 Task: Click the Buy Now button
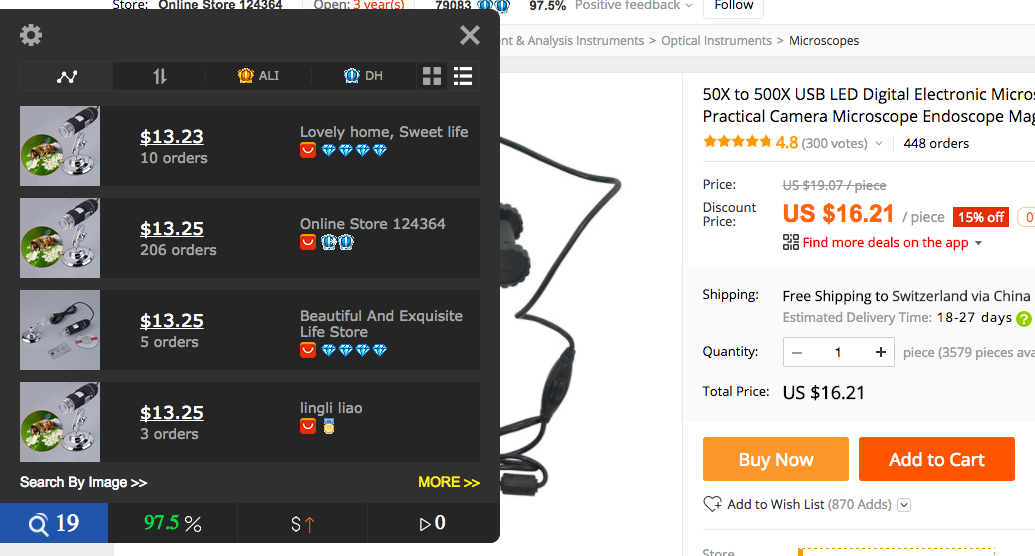(x=776, y=459)
